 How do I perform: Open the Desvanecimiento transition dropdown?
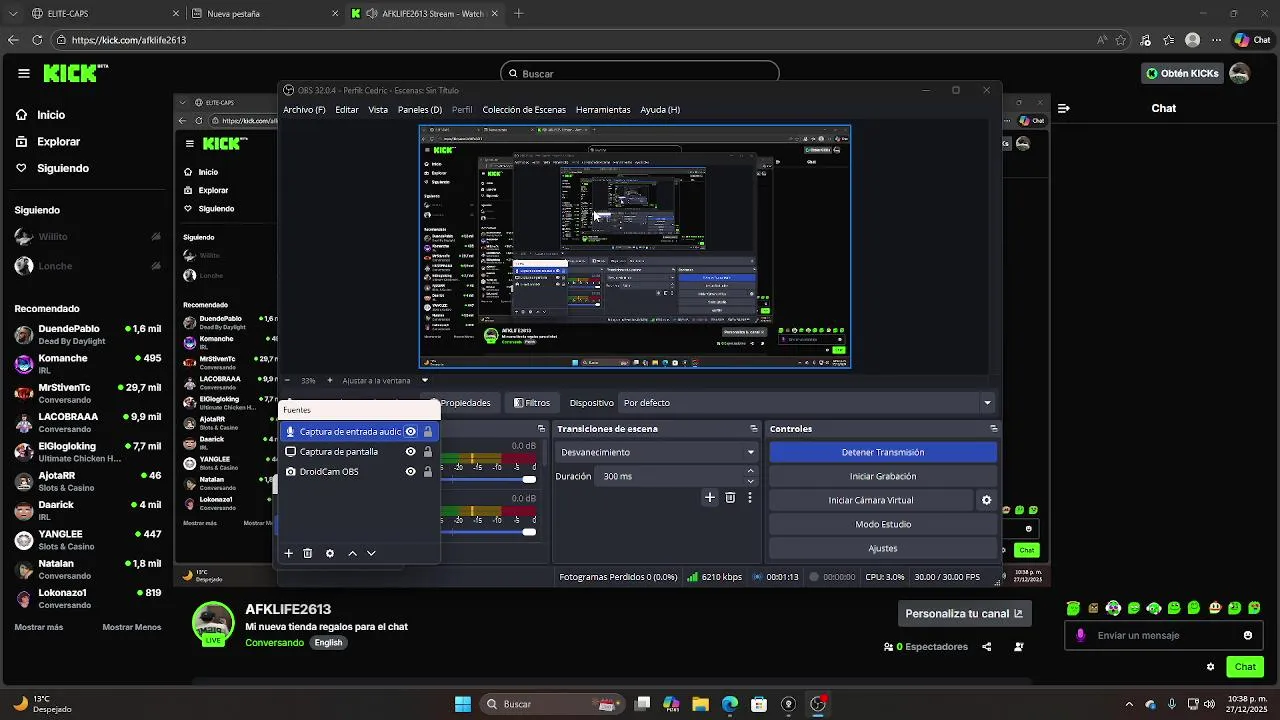pos(657,452)
